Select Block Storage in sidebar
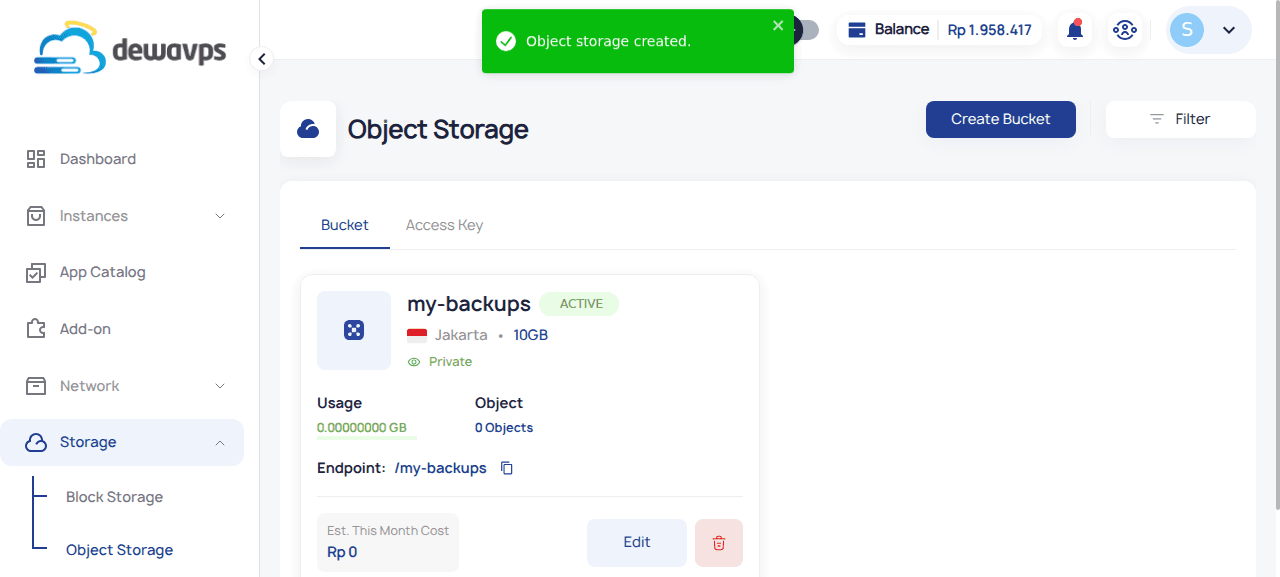The height and width of the screenshot is (577, 1280). point(114,497)
